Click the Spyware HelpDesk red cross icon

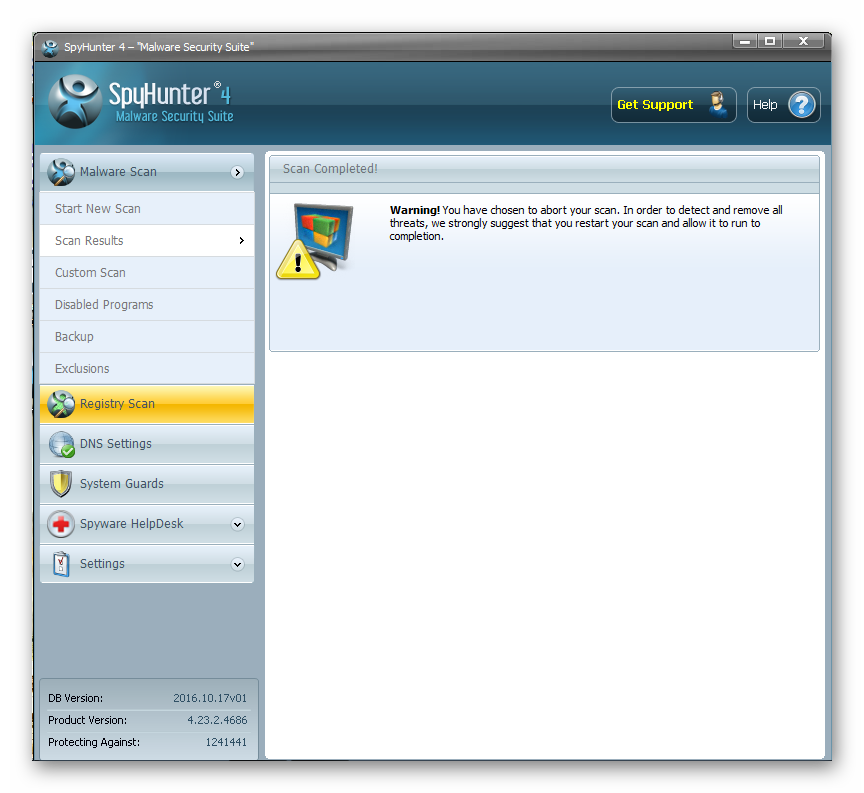[61, 524]
